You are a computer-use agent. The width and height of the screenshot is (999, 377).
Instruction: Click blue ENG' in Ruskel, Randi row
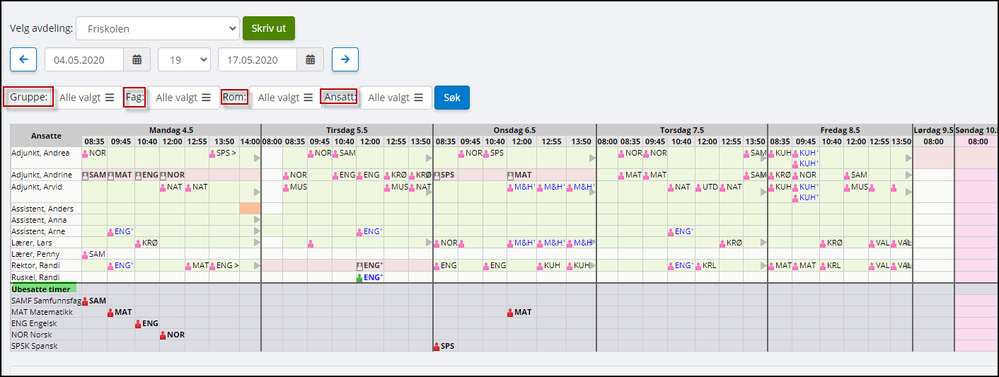tap(373, 278)
